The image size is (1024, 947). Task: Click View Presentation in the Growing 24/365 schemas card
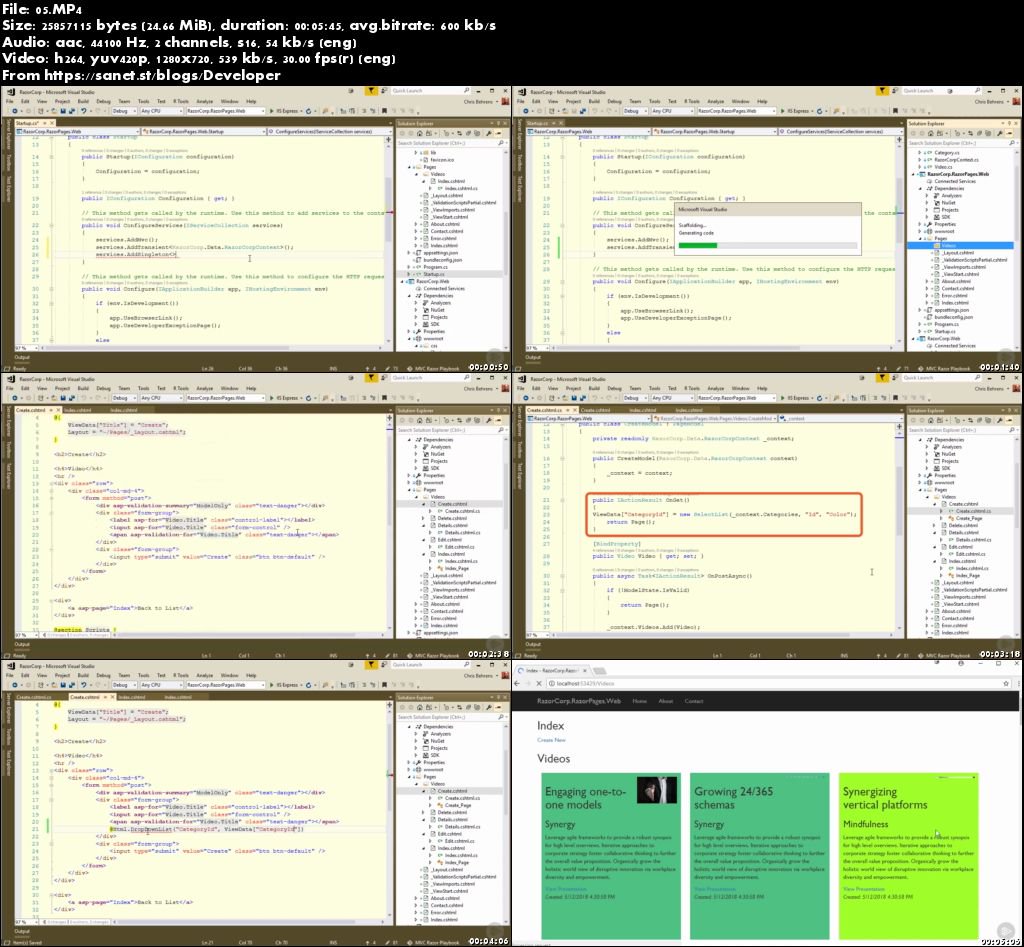coord(714,889)
